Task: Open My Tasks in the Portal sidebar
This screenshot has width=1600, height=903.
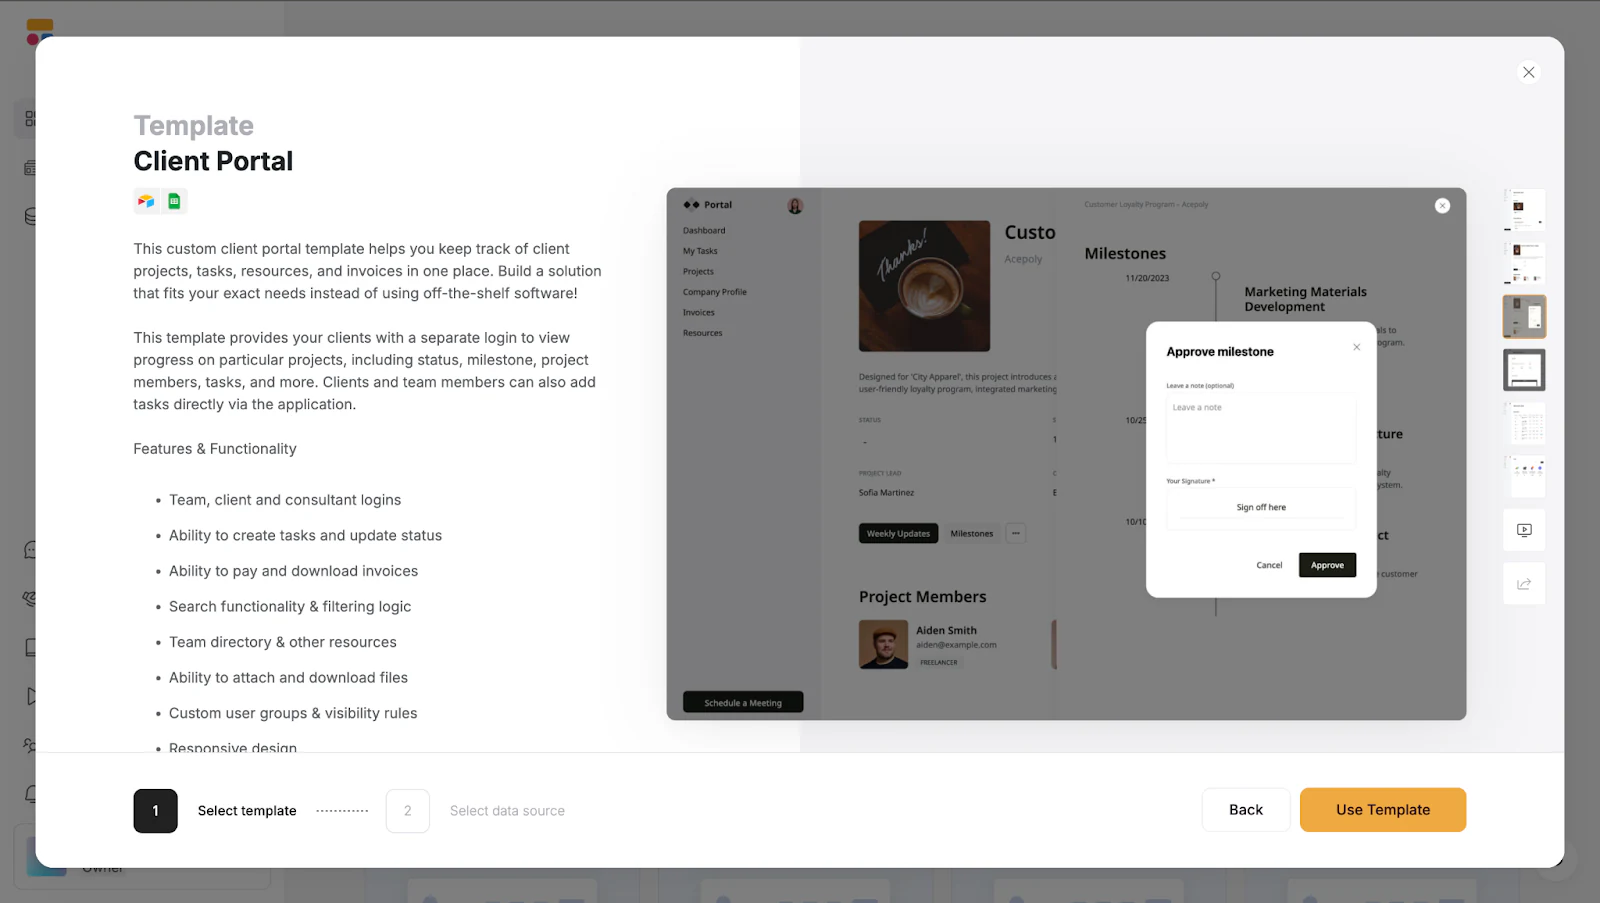Action: coord(700,251)
